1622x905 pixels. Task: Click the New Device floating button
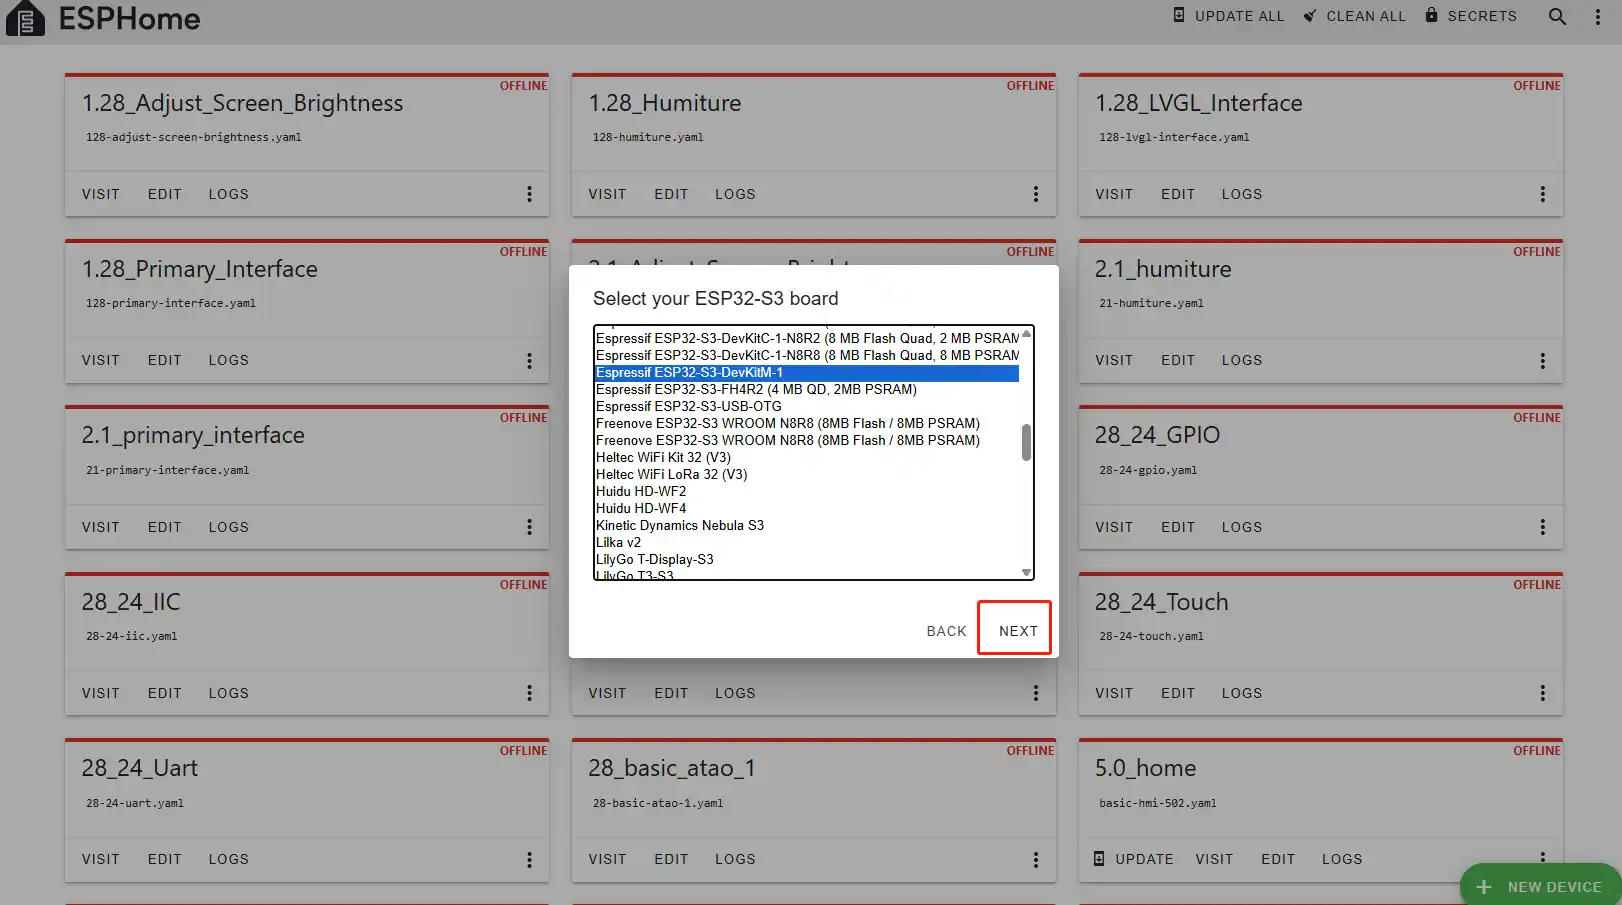(1541, 886)
